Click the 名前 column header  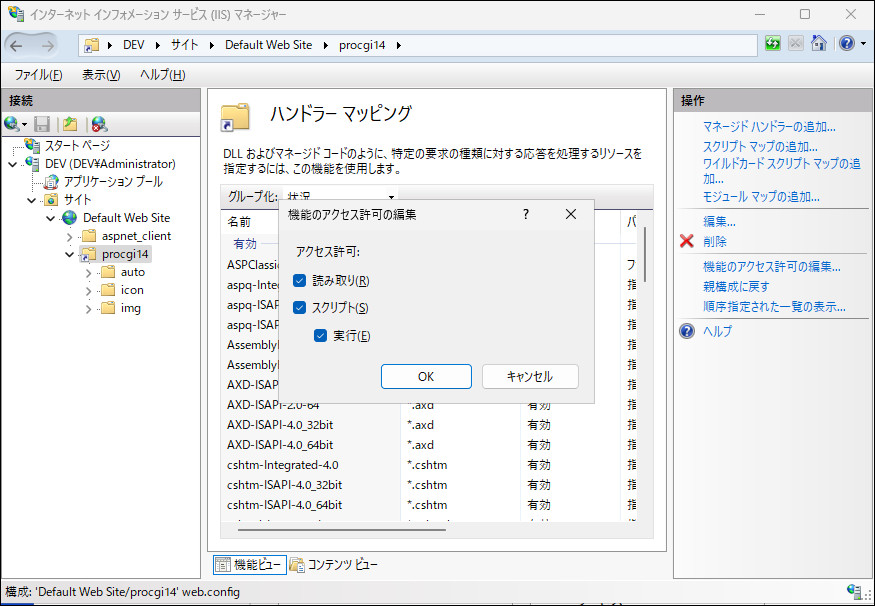pos(239,222)
